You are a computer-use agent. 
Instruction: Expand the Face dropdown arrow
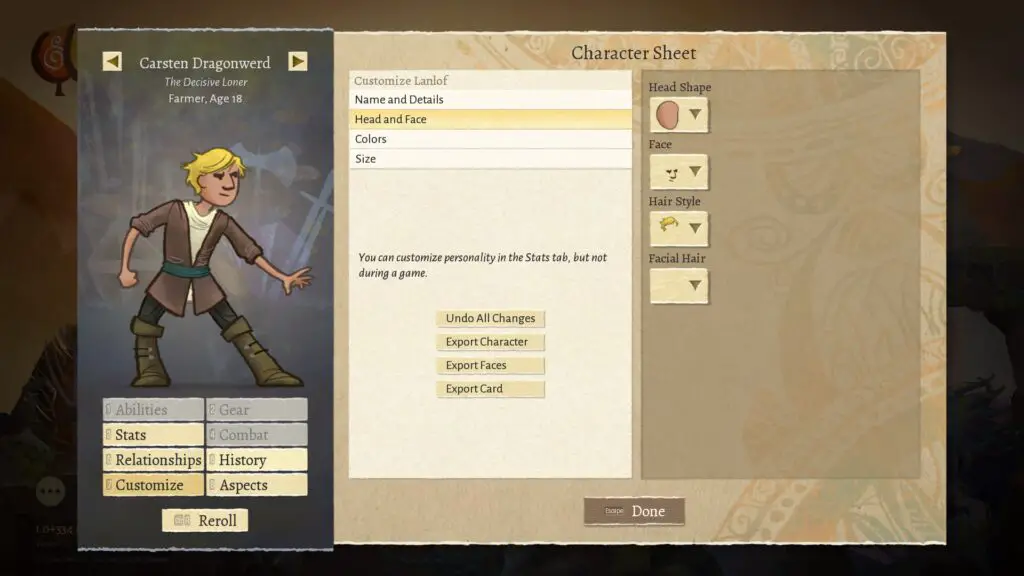pos(696,172)
